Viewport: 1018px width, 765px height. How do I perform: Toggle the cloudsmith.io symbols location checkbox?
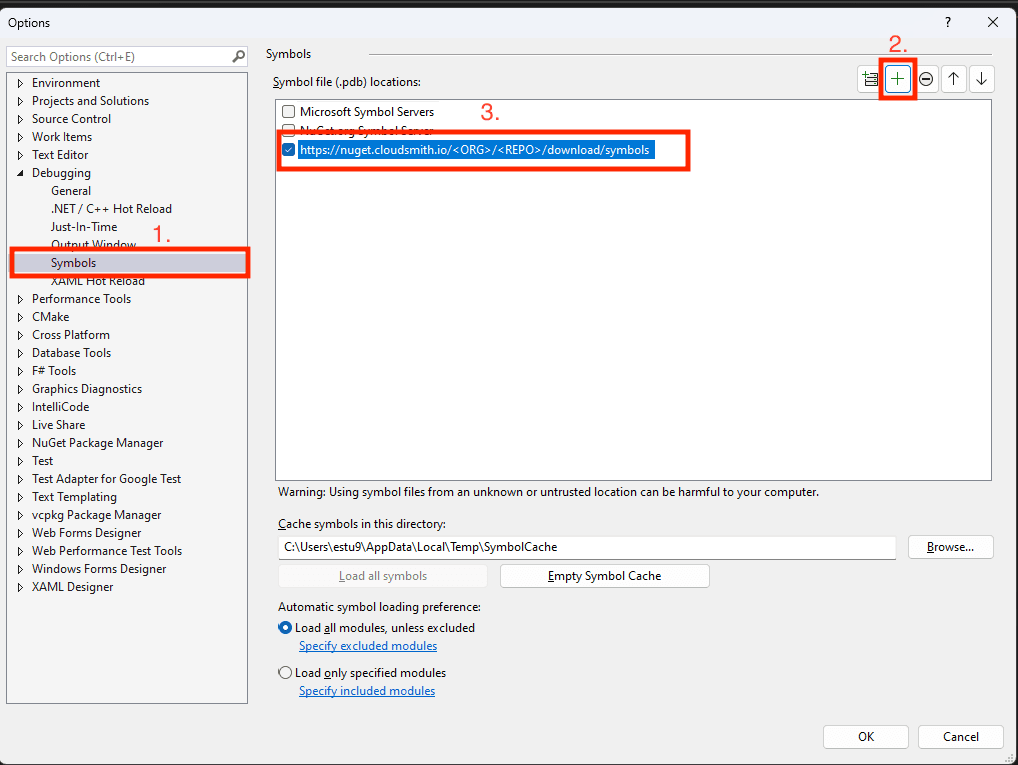click(x=289, y=150)
